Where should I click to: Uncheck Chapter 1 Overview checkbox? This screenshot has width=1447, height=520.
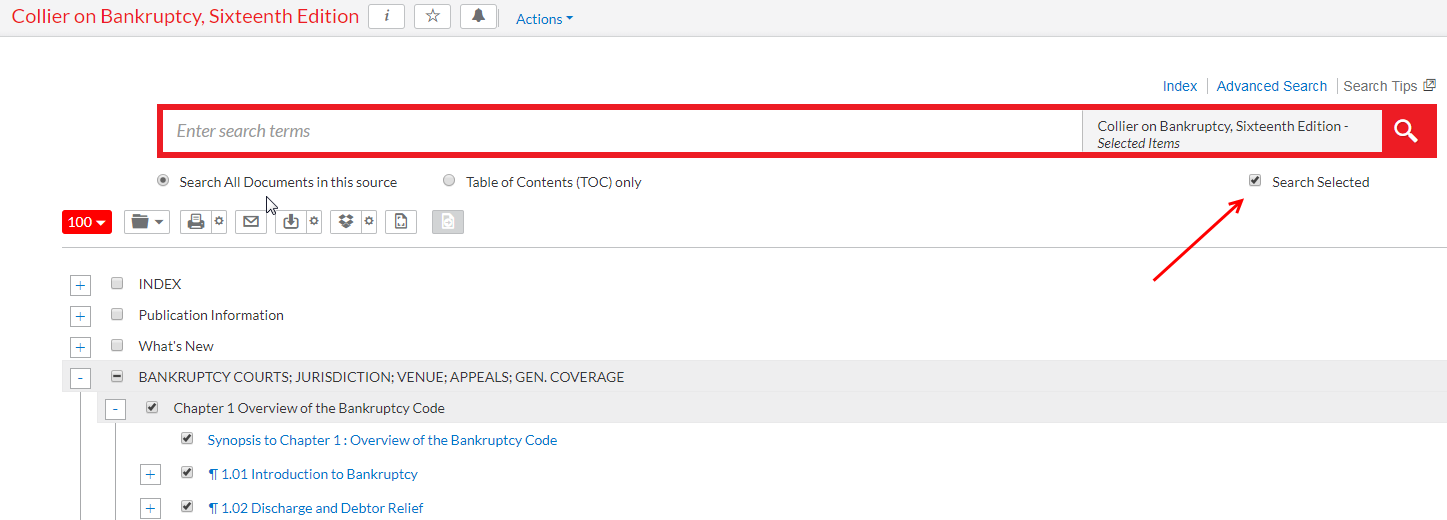point(152,407)
